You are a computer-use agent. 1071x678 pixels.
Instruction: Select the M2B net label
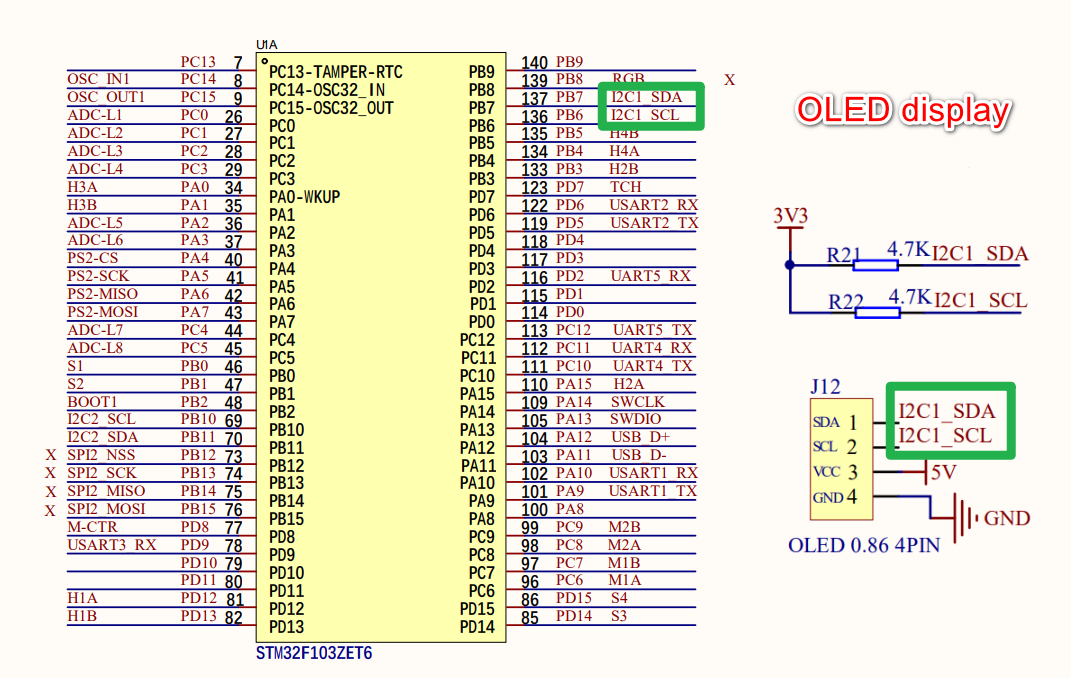click(624, 526)
